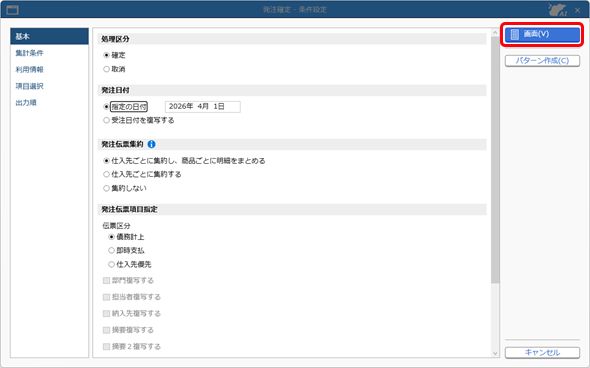Toggle the 摘要２複写する checkbox
This screenshot has height=368, width=590.
coord(106,347)
